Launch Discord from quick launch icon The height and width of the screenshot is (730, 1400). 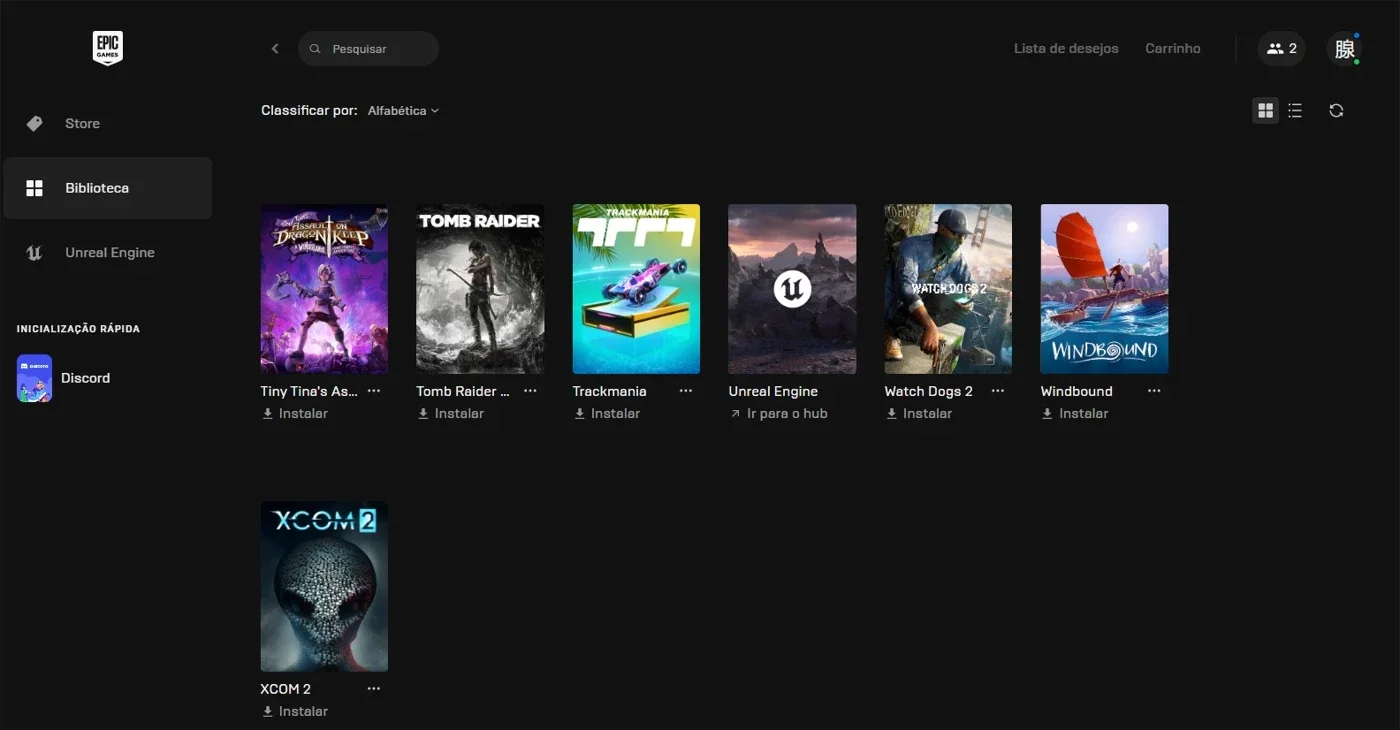coord(34,378)
